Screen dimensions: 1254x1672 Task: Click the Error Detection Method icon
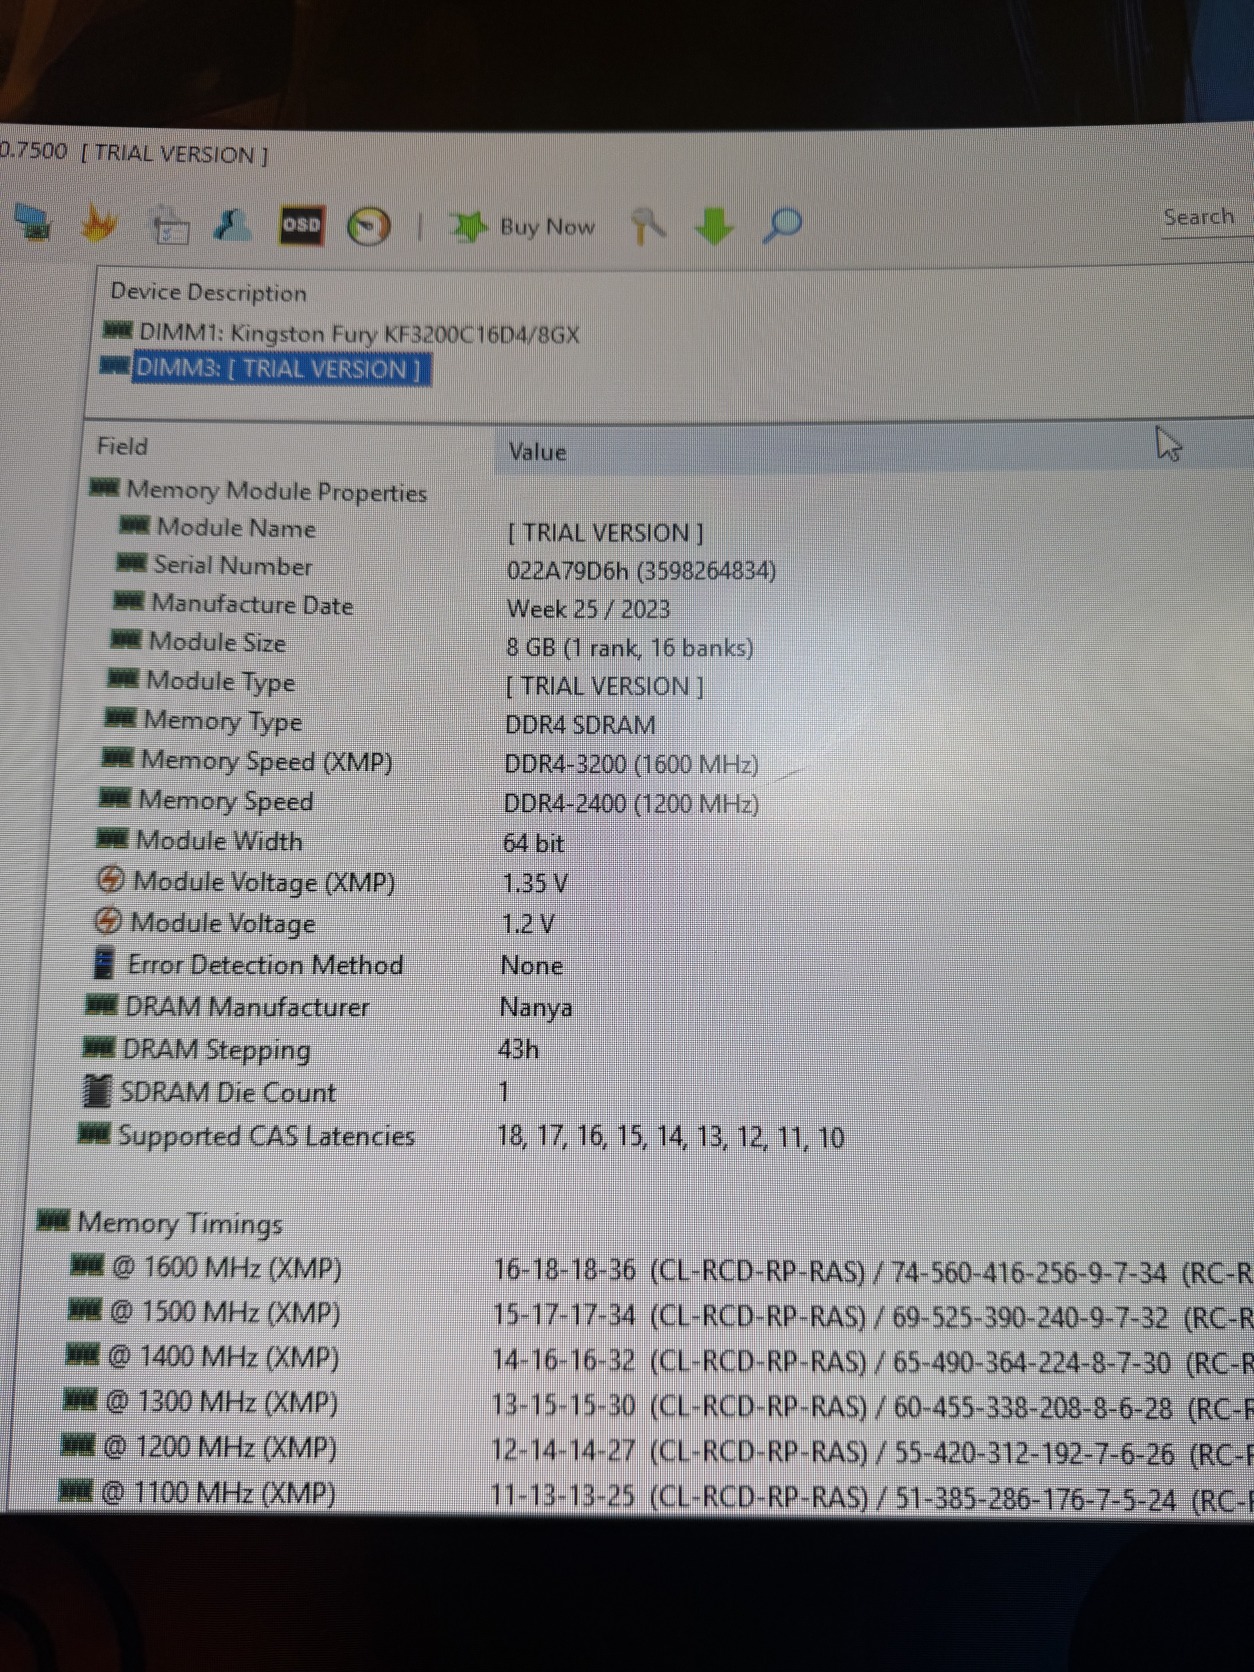[103, 964]
